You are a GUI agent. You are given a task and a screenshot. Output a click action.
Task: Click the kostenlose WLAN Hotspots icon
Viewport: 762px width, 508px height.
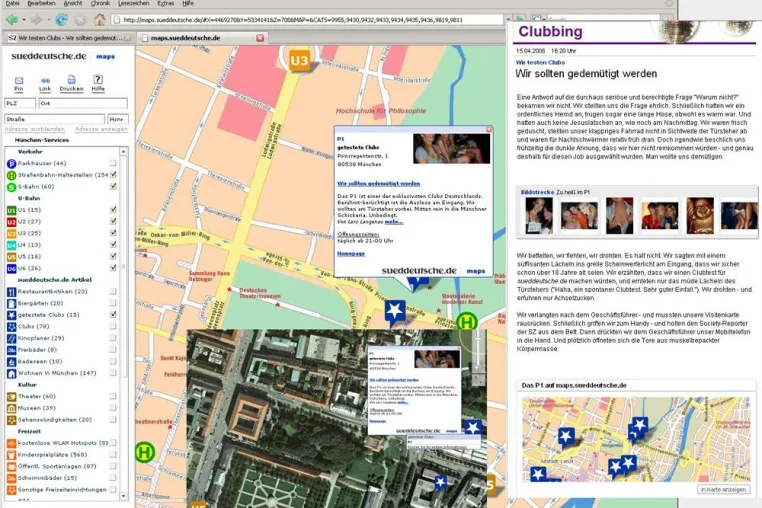click(x=12, y=443)
